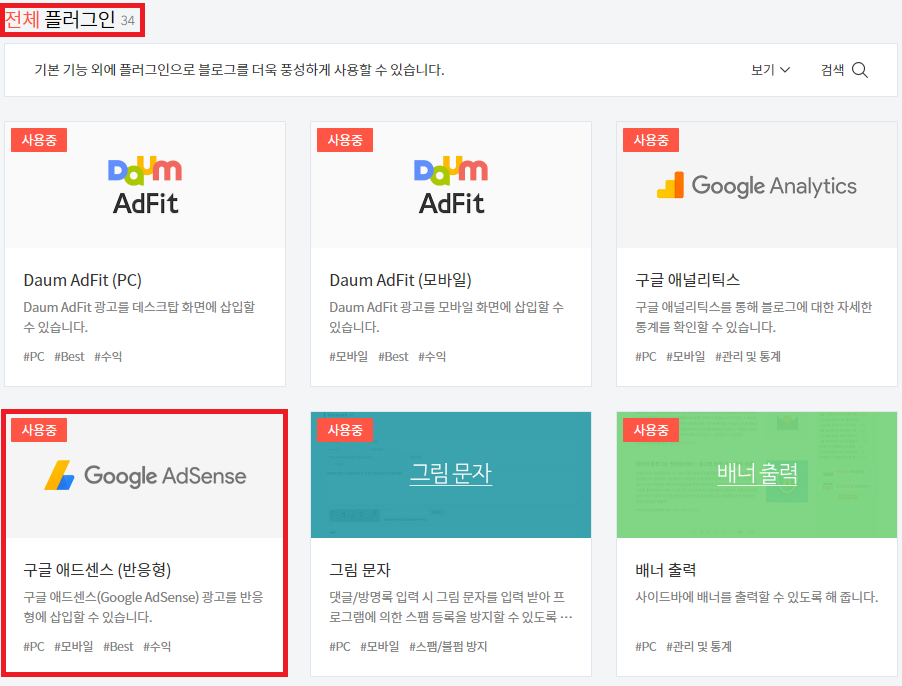902x686 pixels.
Task: Click the 사용중 badge on Daum AdFit (모바일)
Action: click(345, 140)
